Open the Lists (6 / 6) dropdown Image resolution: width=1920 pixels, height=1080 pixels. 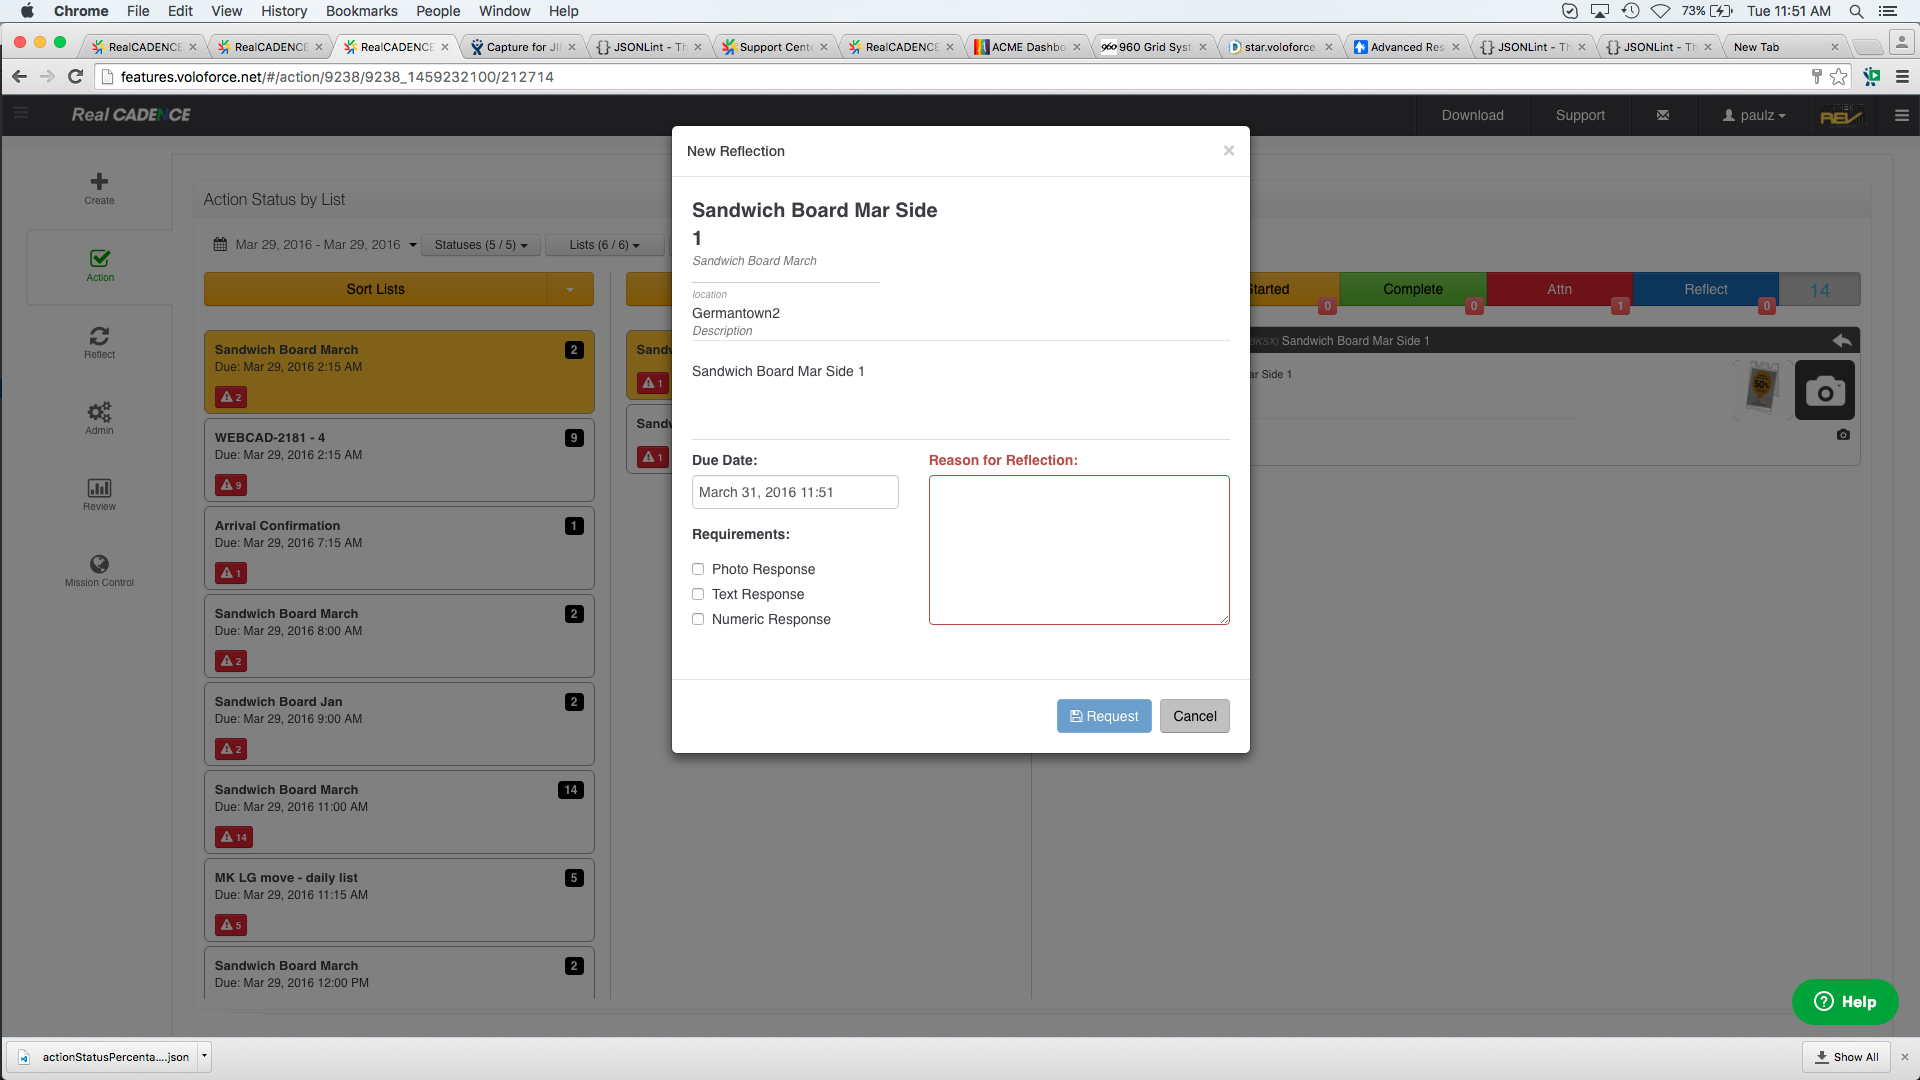(604, 245)
